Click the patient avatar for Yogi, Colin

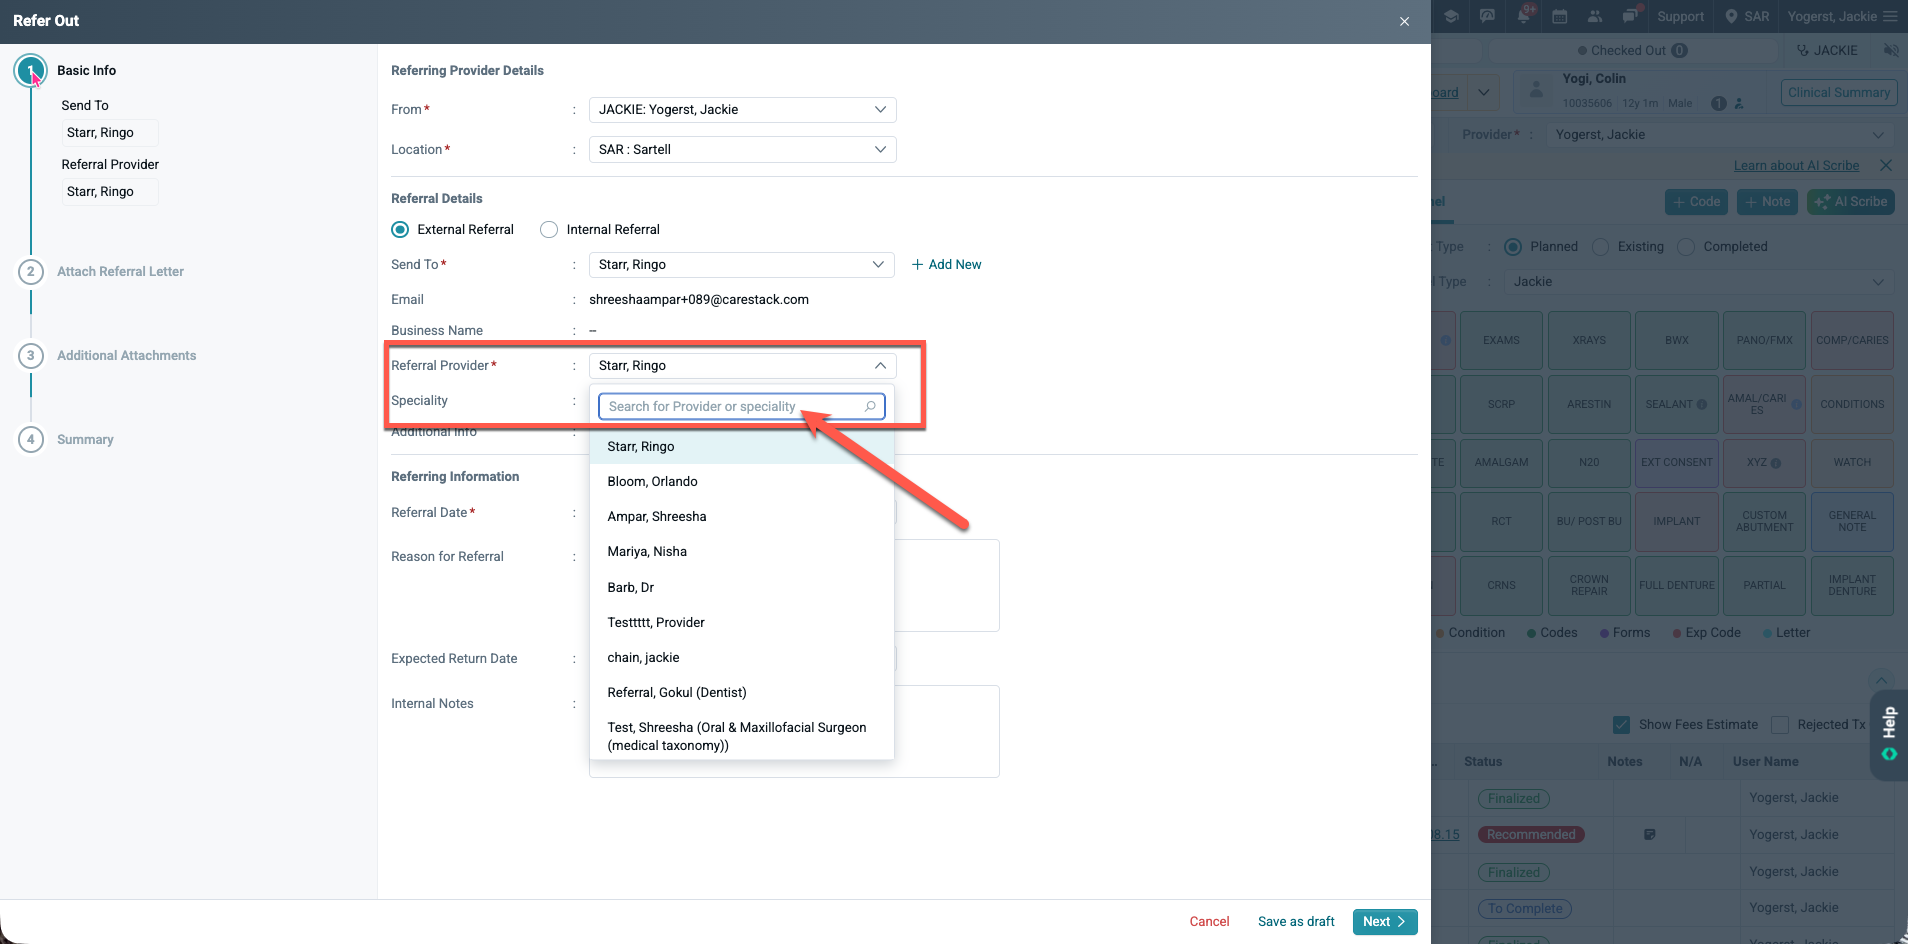[x=1536, y=92]
